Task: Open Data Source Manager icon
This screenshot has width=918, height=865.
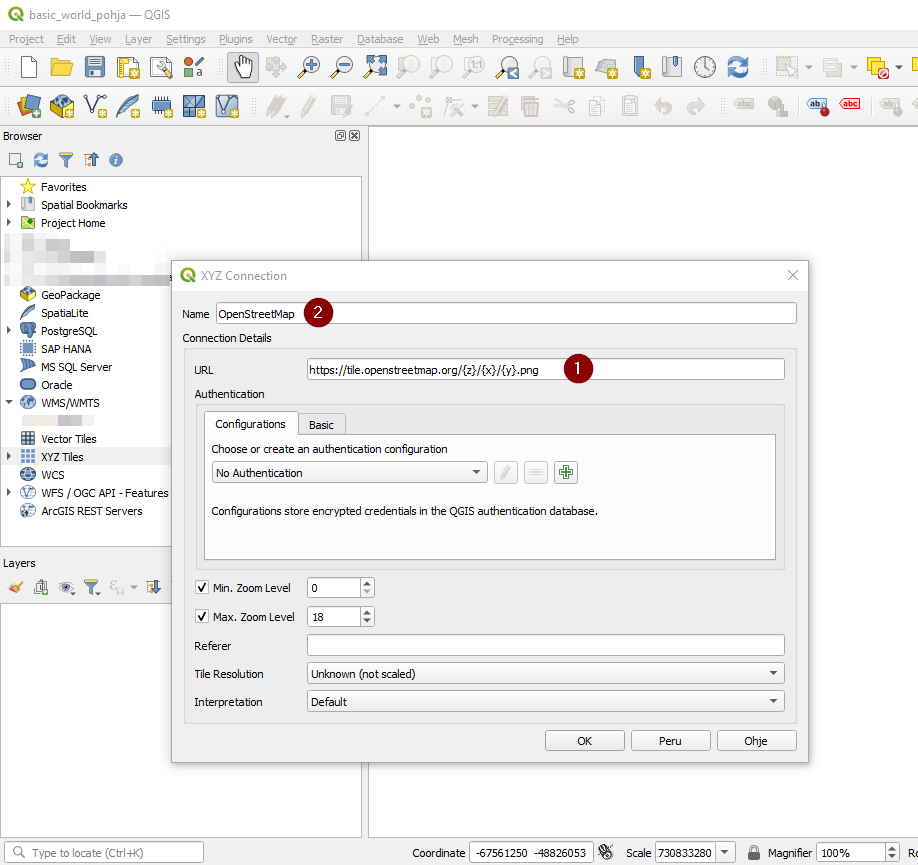Action: point(29,106)
